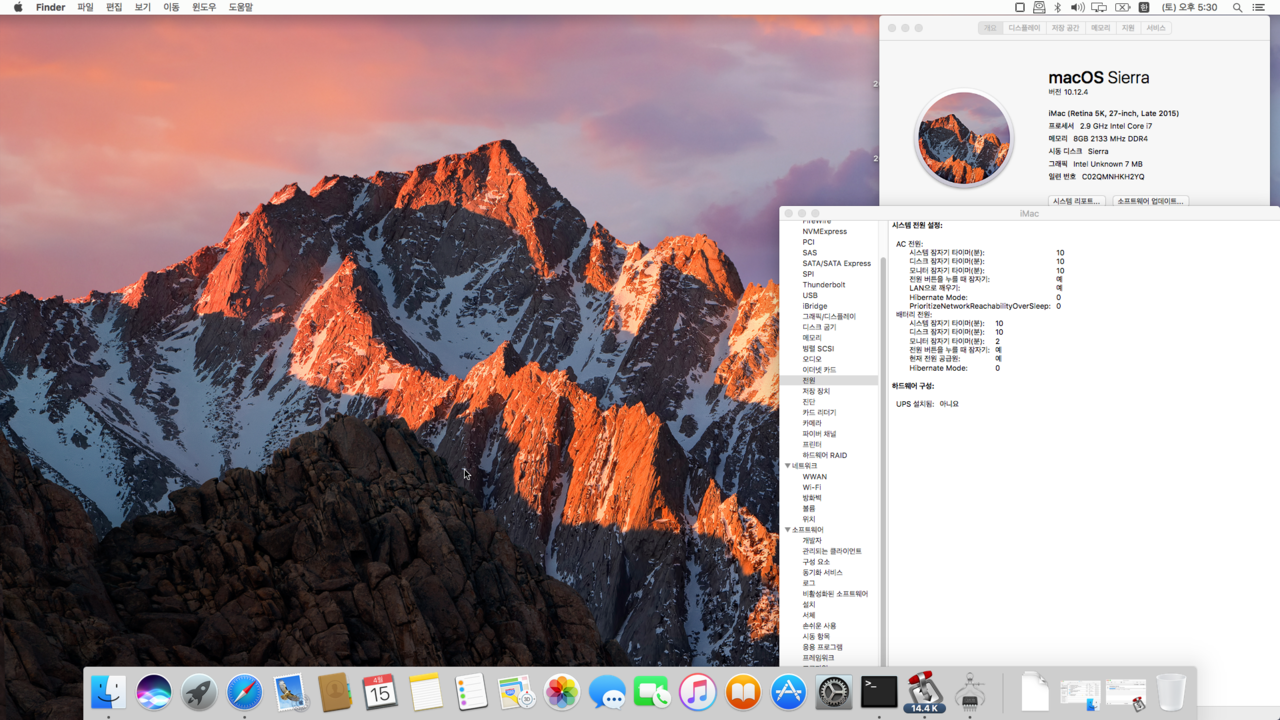The width and height of the screenshot is (1280, 720).
Task: Open System Information chip icon in Dock
Action: click(x=970, y=692)
